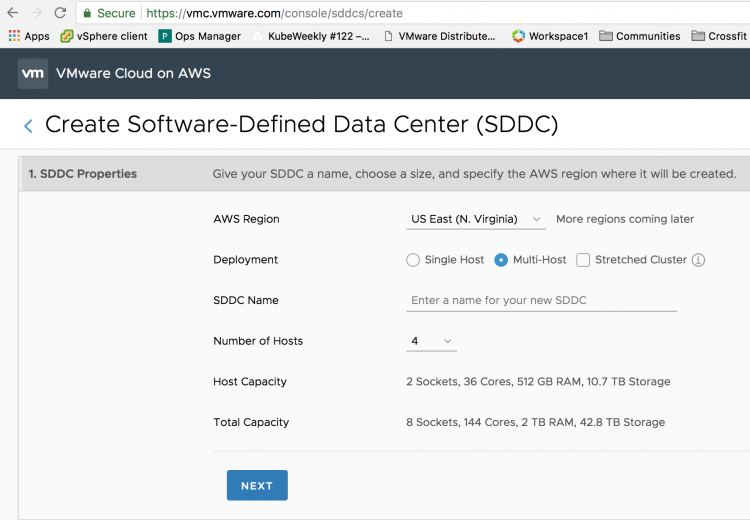The image size is (750, 520).
Task: Click the NEXT button
Action: coord(257,485)
